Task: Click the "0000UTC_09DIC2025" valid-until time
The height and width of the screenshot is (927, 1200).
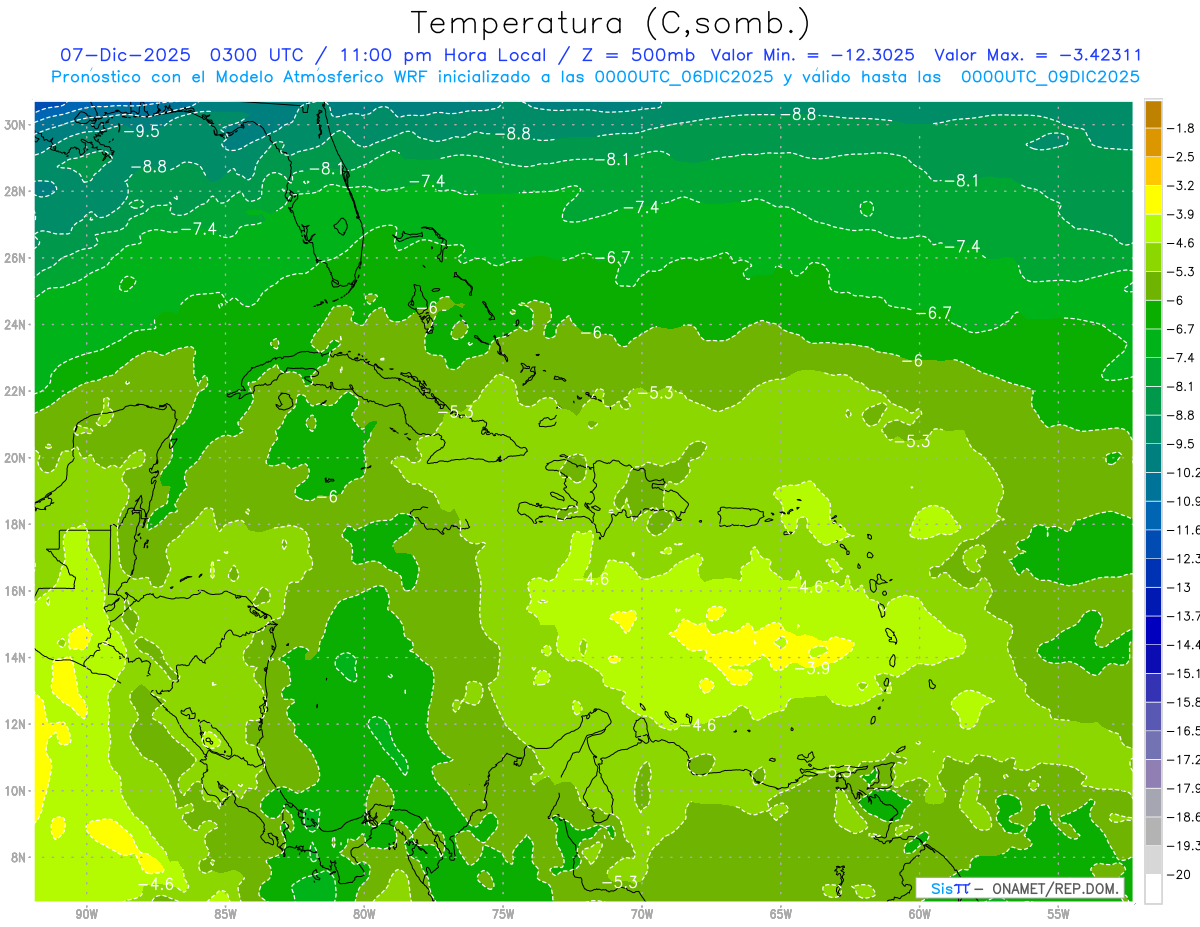Action: point(1050,76)
